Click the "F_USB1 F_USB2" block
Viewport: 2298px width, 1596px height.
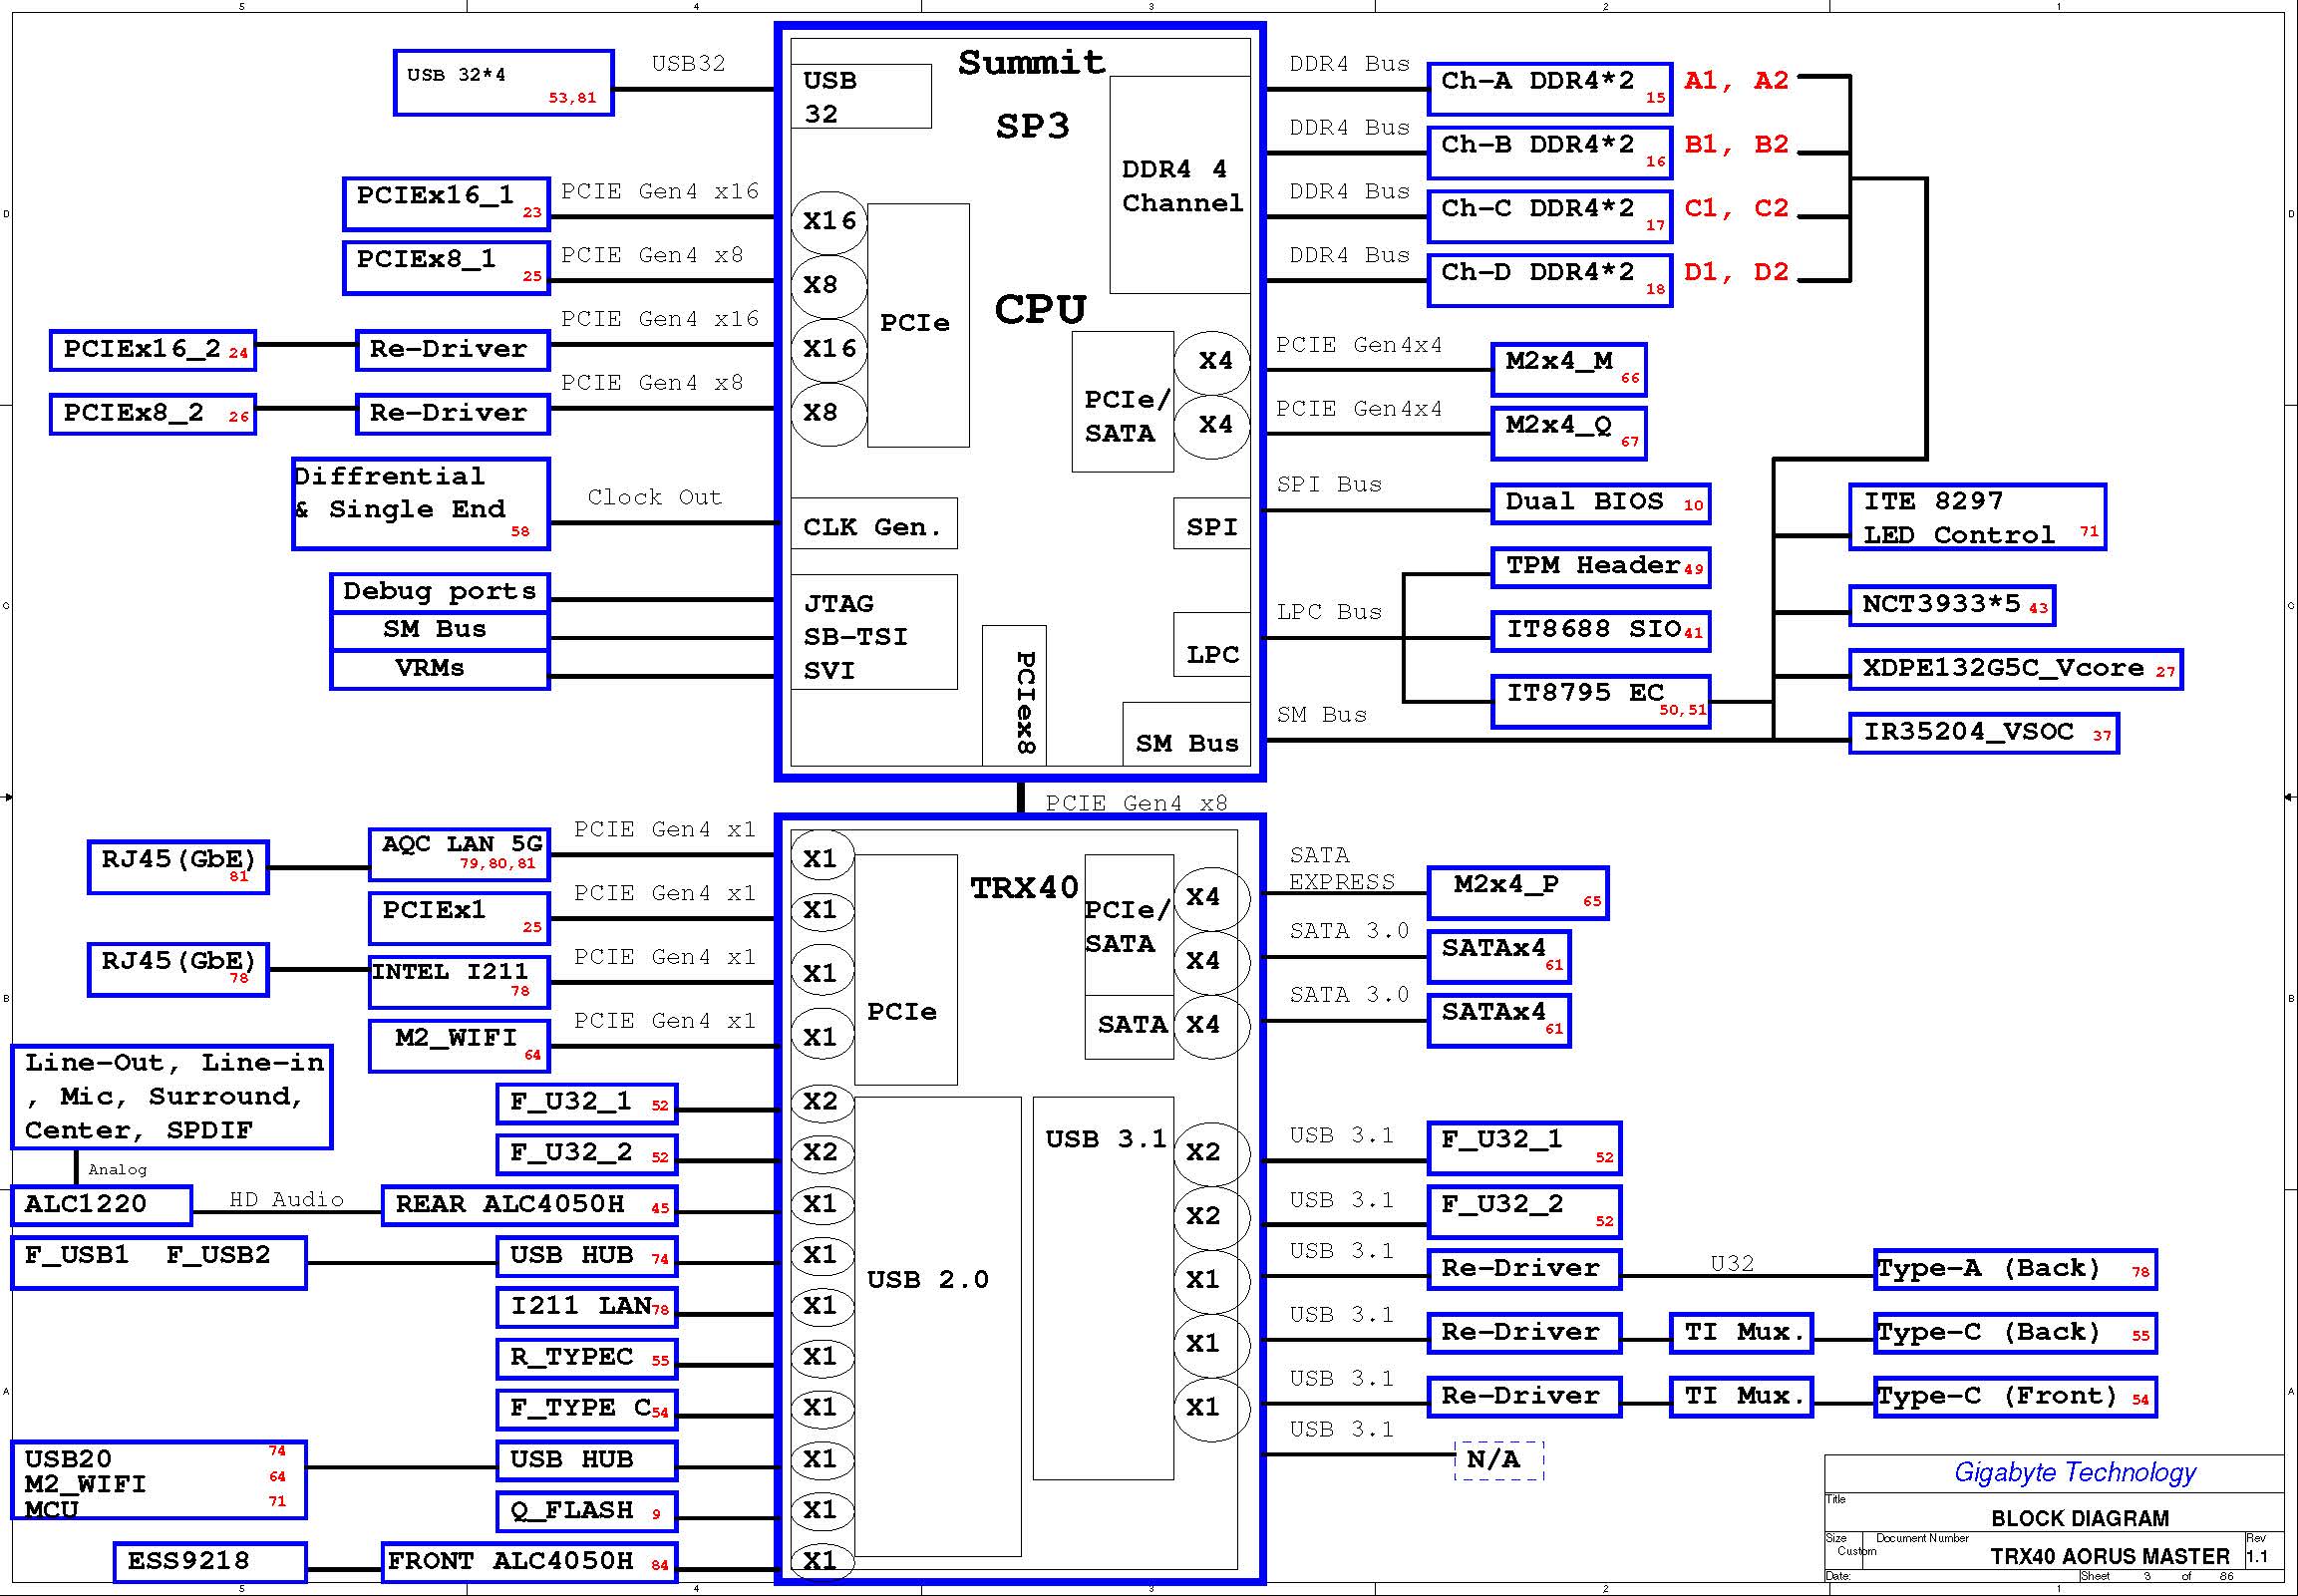coord(159,1263)
